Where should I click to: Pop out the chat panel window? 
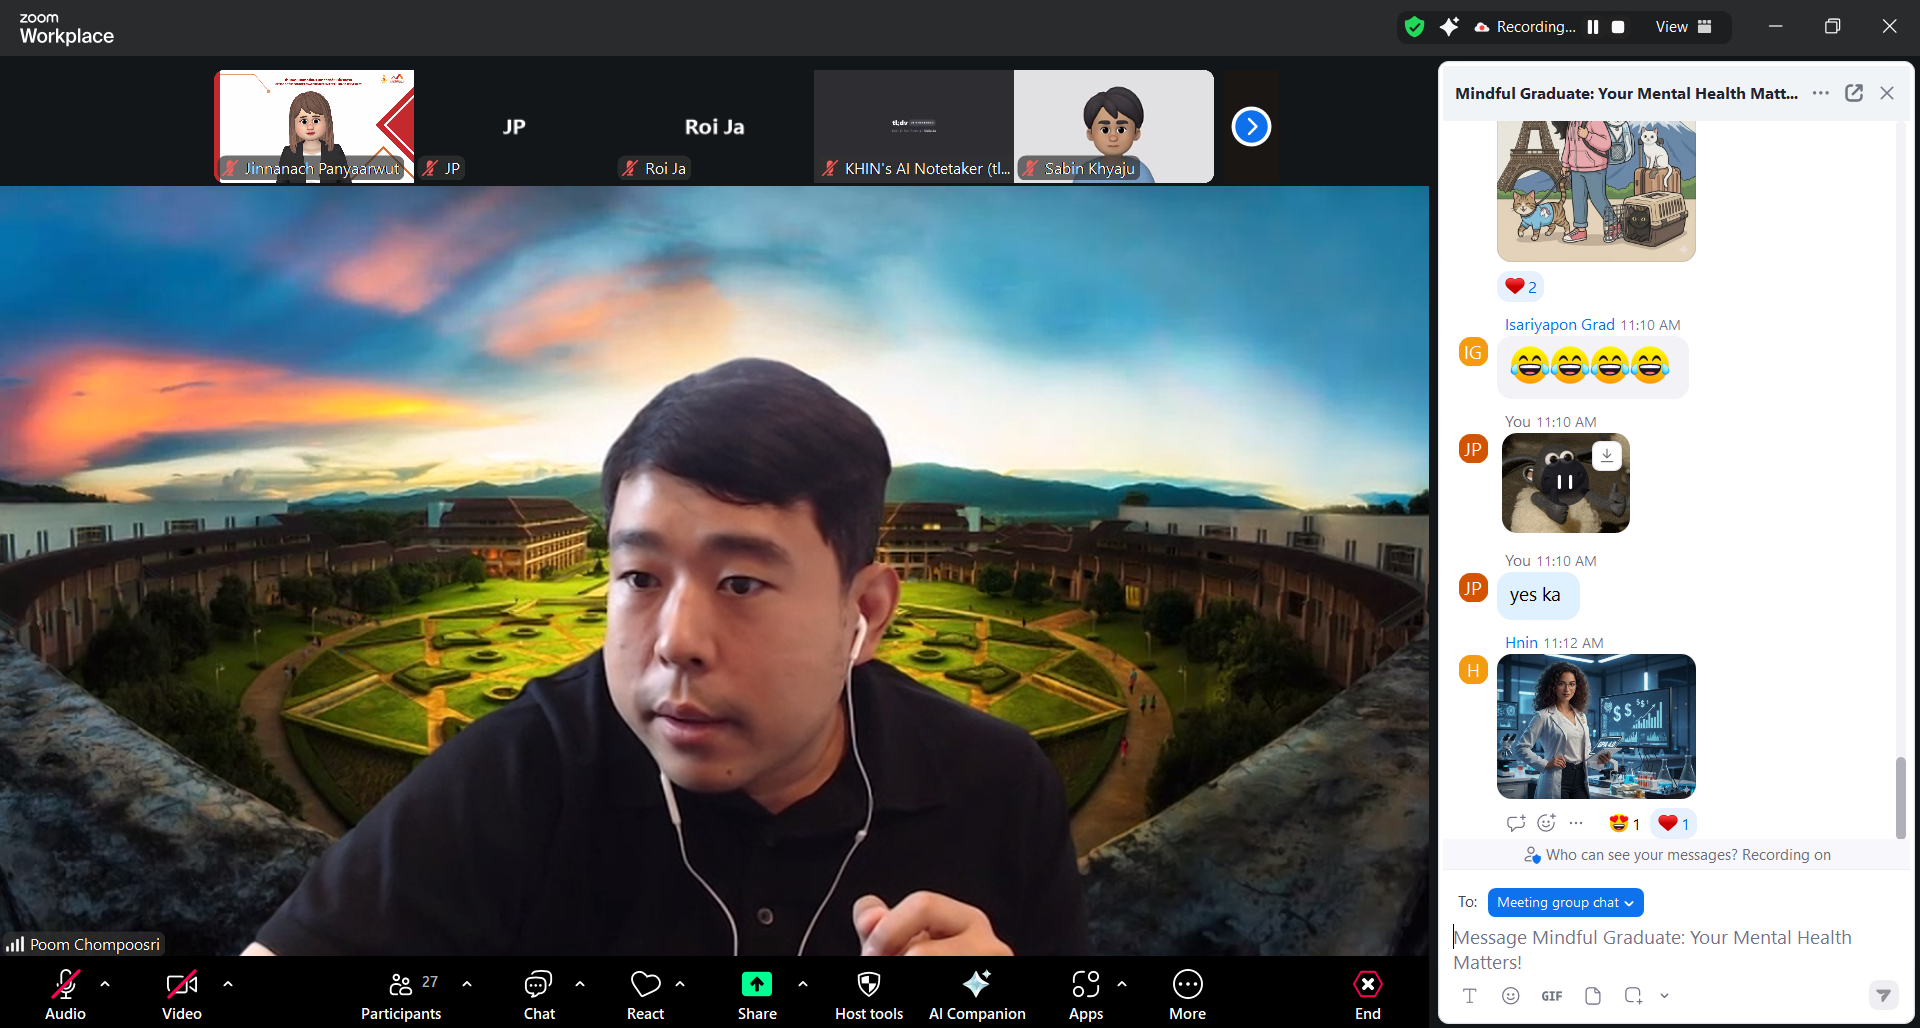pos(1854,93)
